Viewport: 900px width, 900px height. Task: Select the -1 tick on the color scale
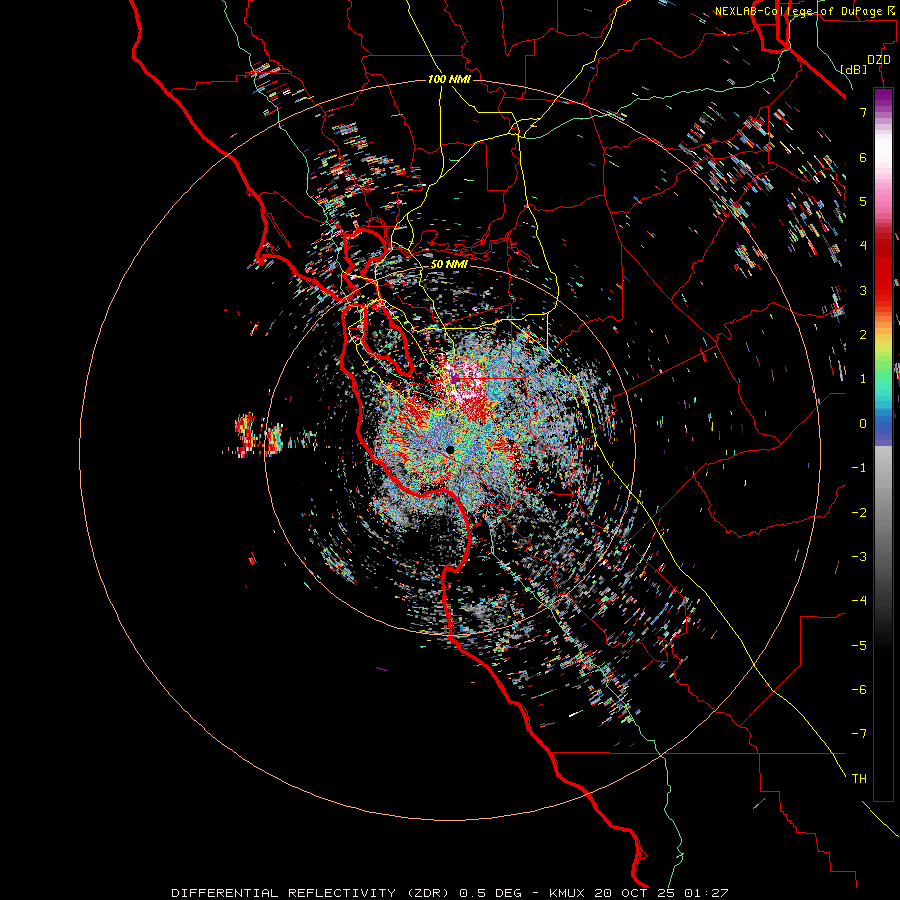click(x=859, y=468)
